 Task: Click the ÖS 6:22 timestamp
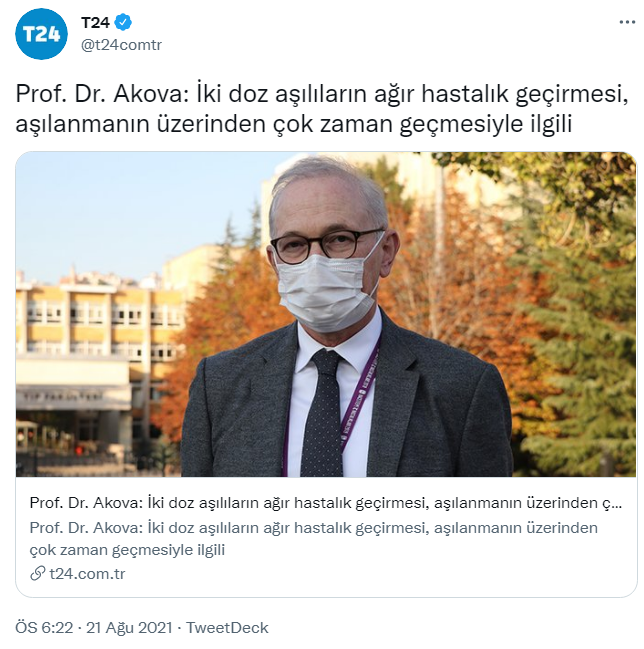(44, 628)
